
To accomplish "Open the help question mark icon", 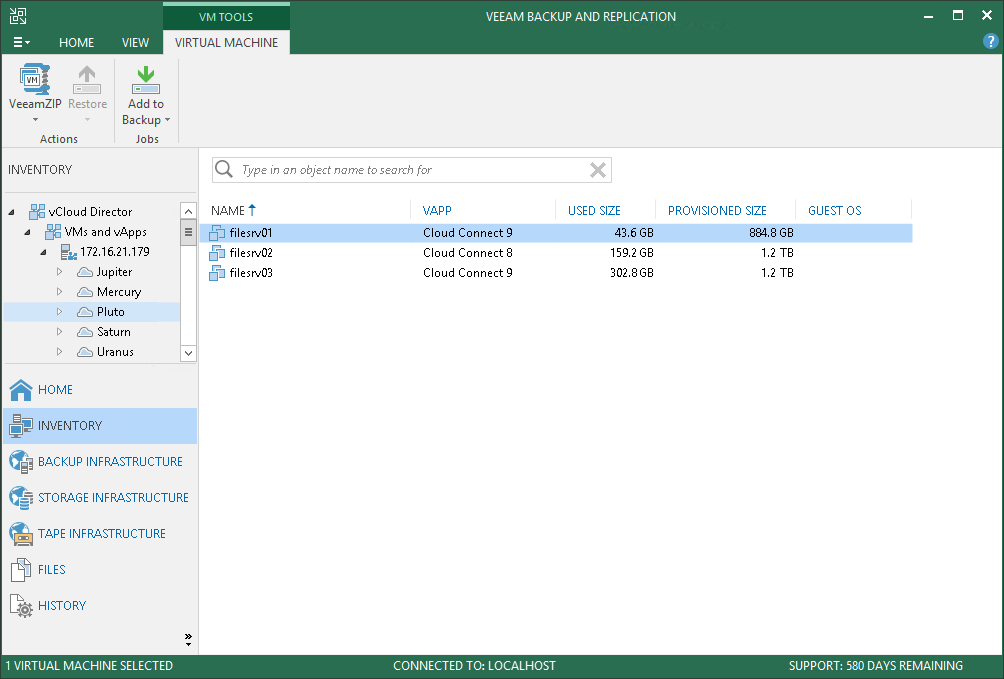I will click(990, 42).
